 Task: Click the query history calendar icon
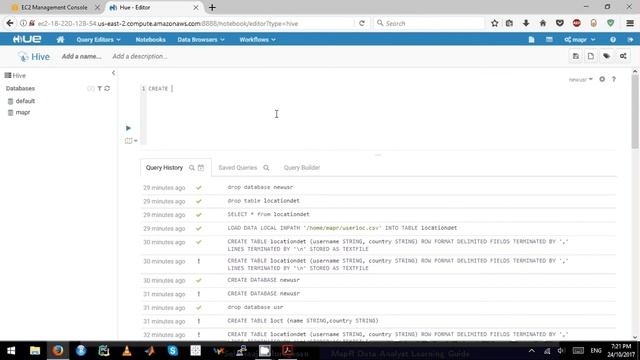pyautogui.click(x=201, y=168)
